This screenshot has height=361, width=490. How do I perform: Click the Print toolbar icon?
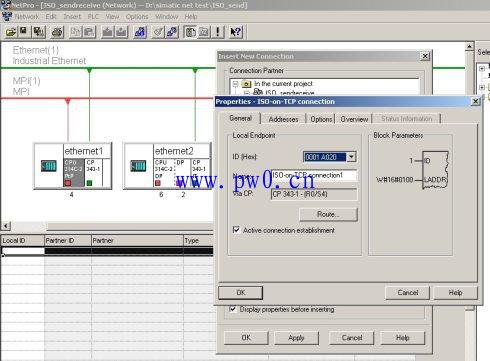point(57,32)
